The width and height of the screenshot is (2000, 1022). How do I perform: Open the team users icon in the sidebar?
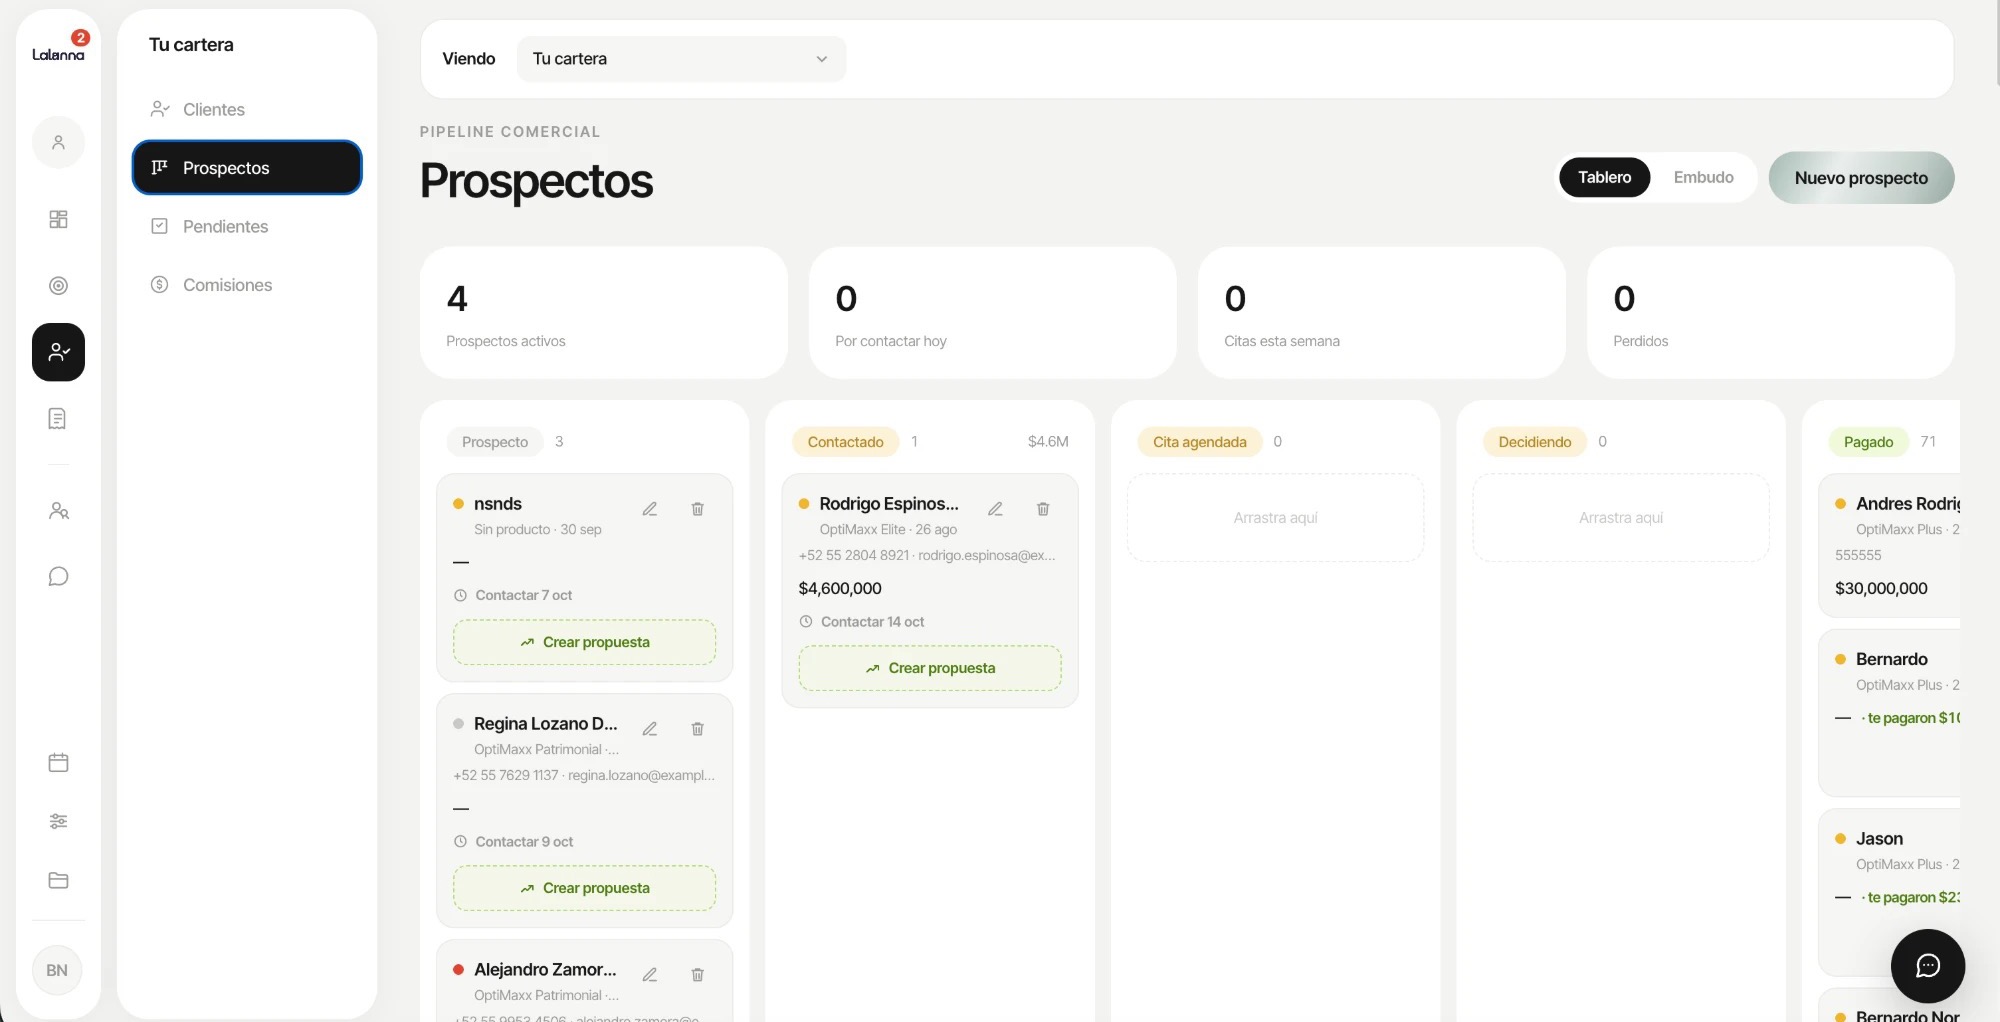coord(58,511)
